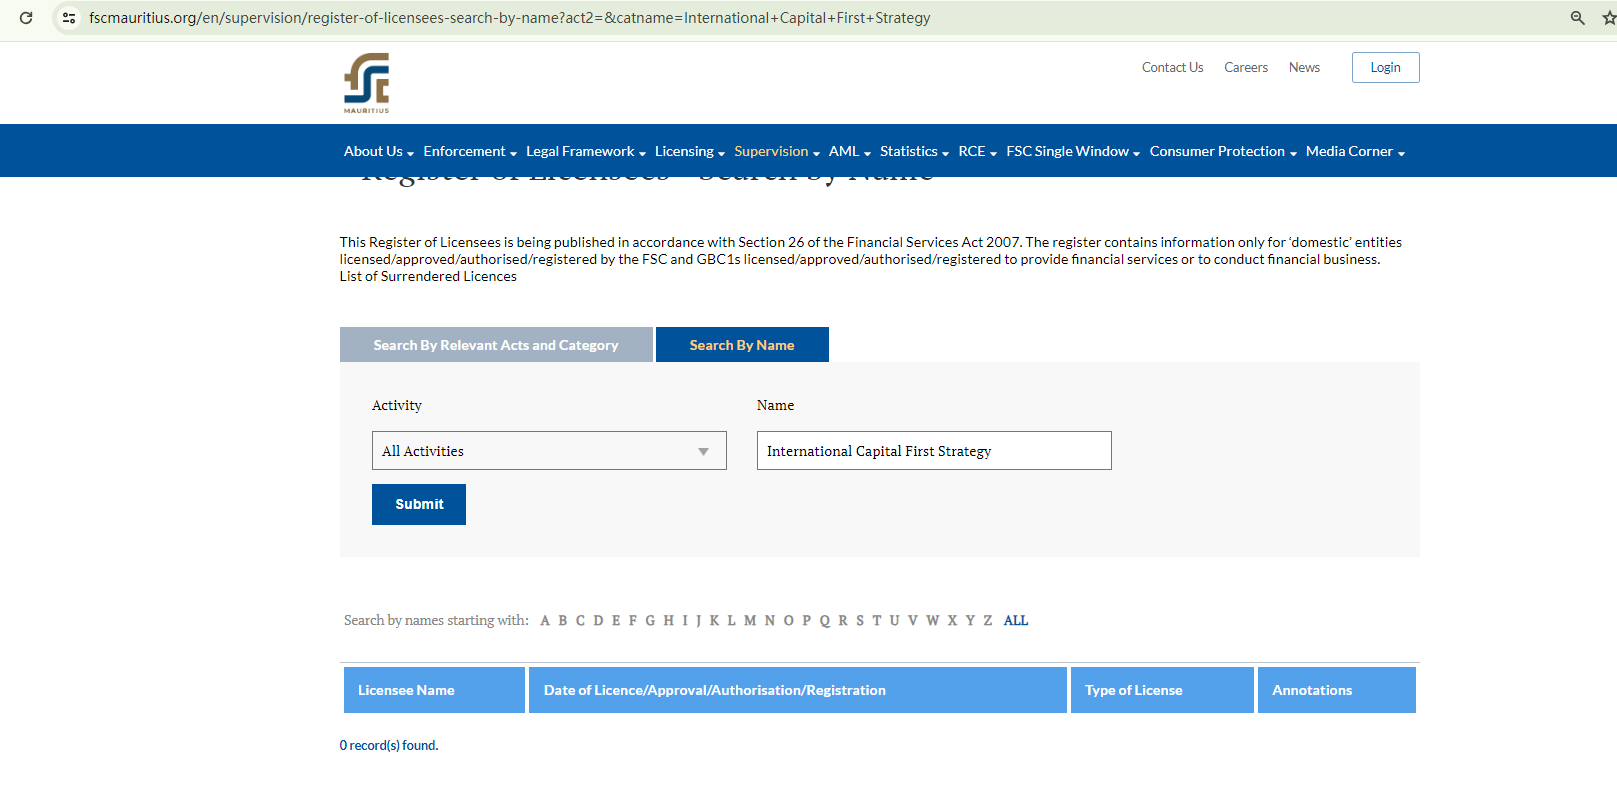The height and width of the screenshot is (792, 1617).
Task: Go to FSC Mauritius logo homepage
Action: 367,83
